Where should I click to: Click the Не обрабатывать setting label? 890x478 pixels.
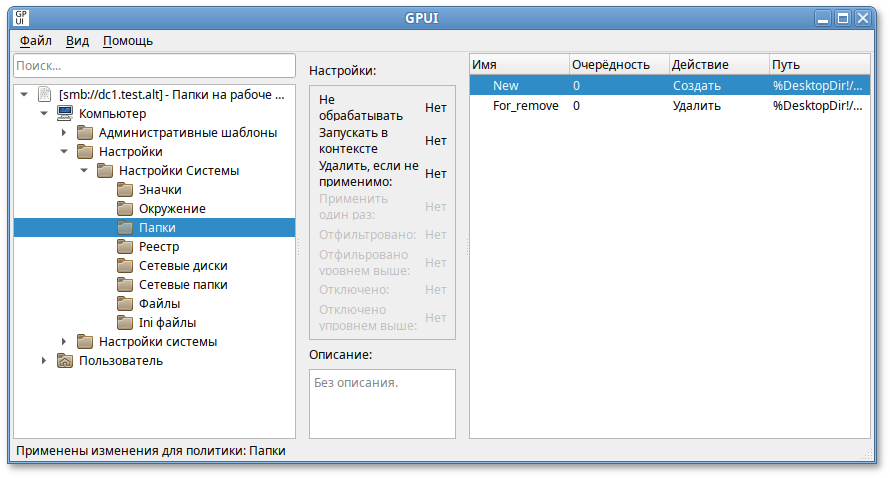(x=361, y=108)
